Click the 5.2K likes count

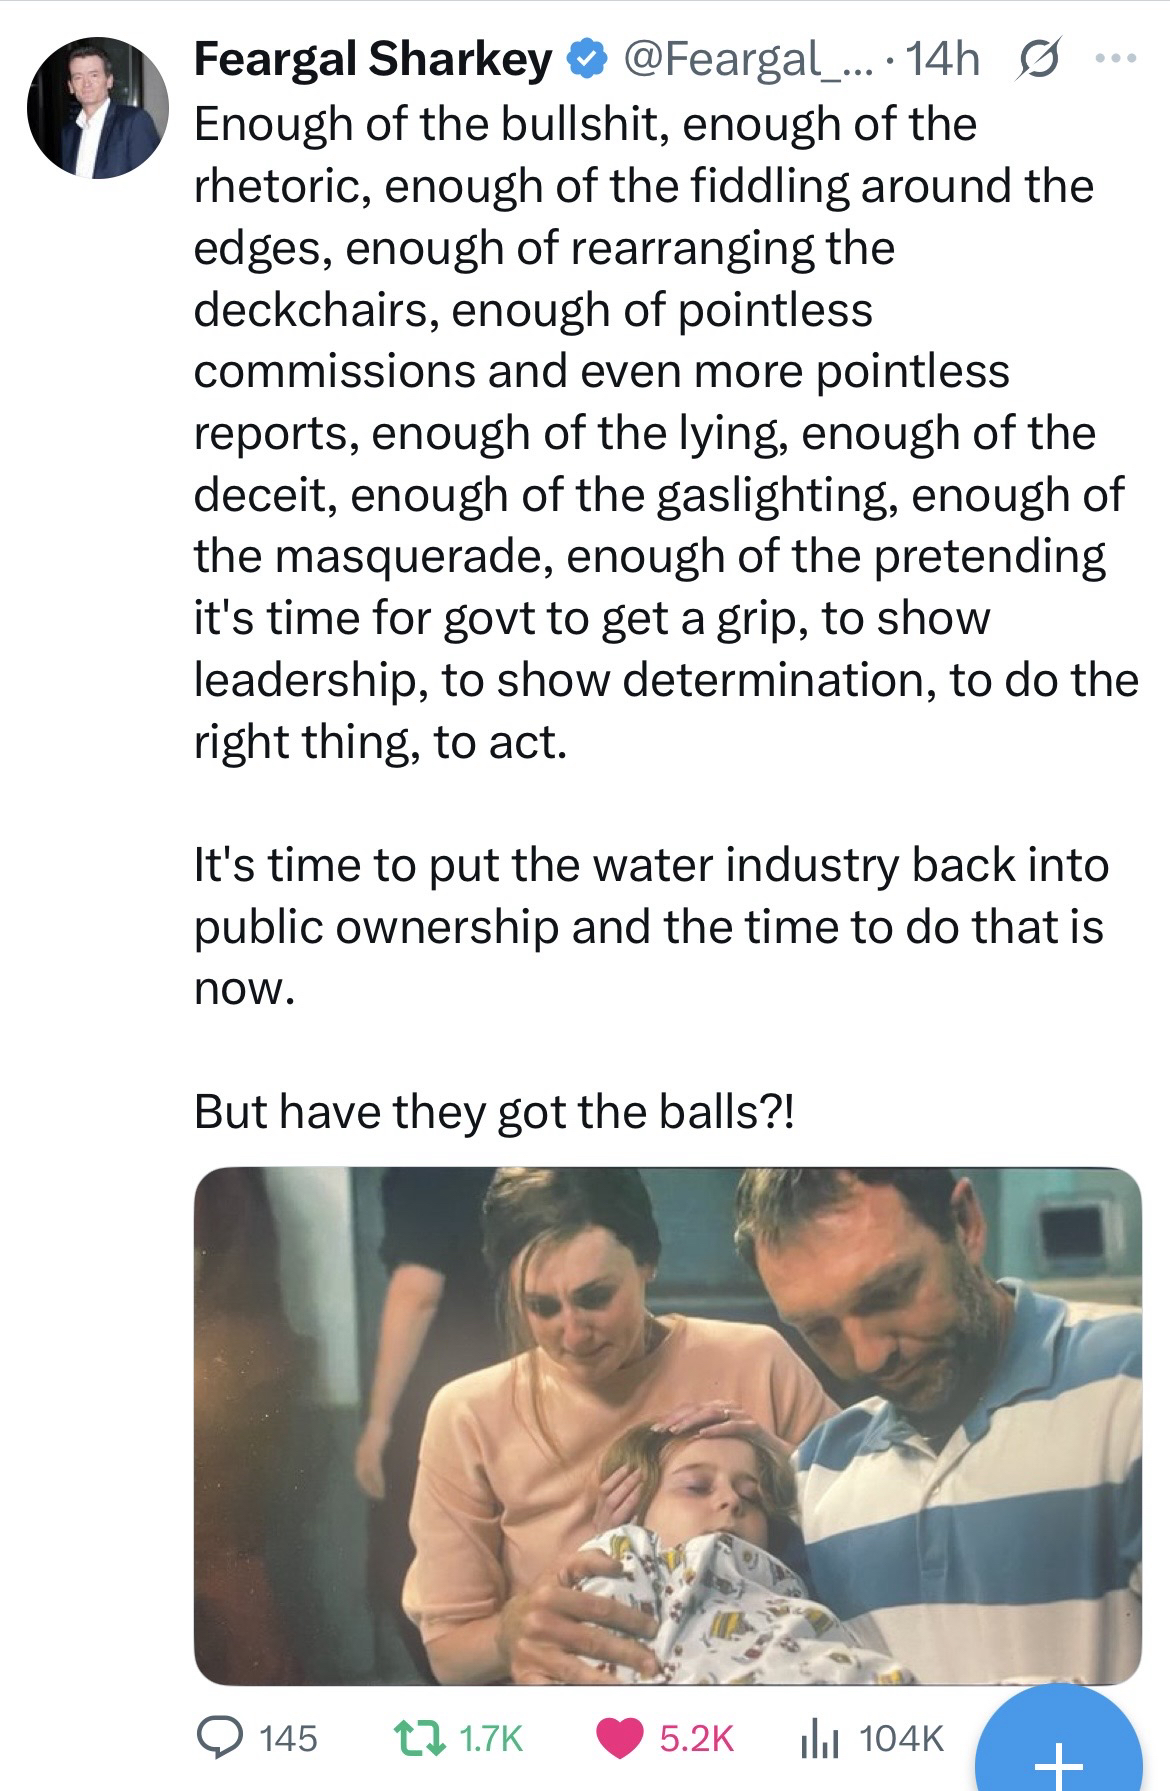[696, 1738]
